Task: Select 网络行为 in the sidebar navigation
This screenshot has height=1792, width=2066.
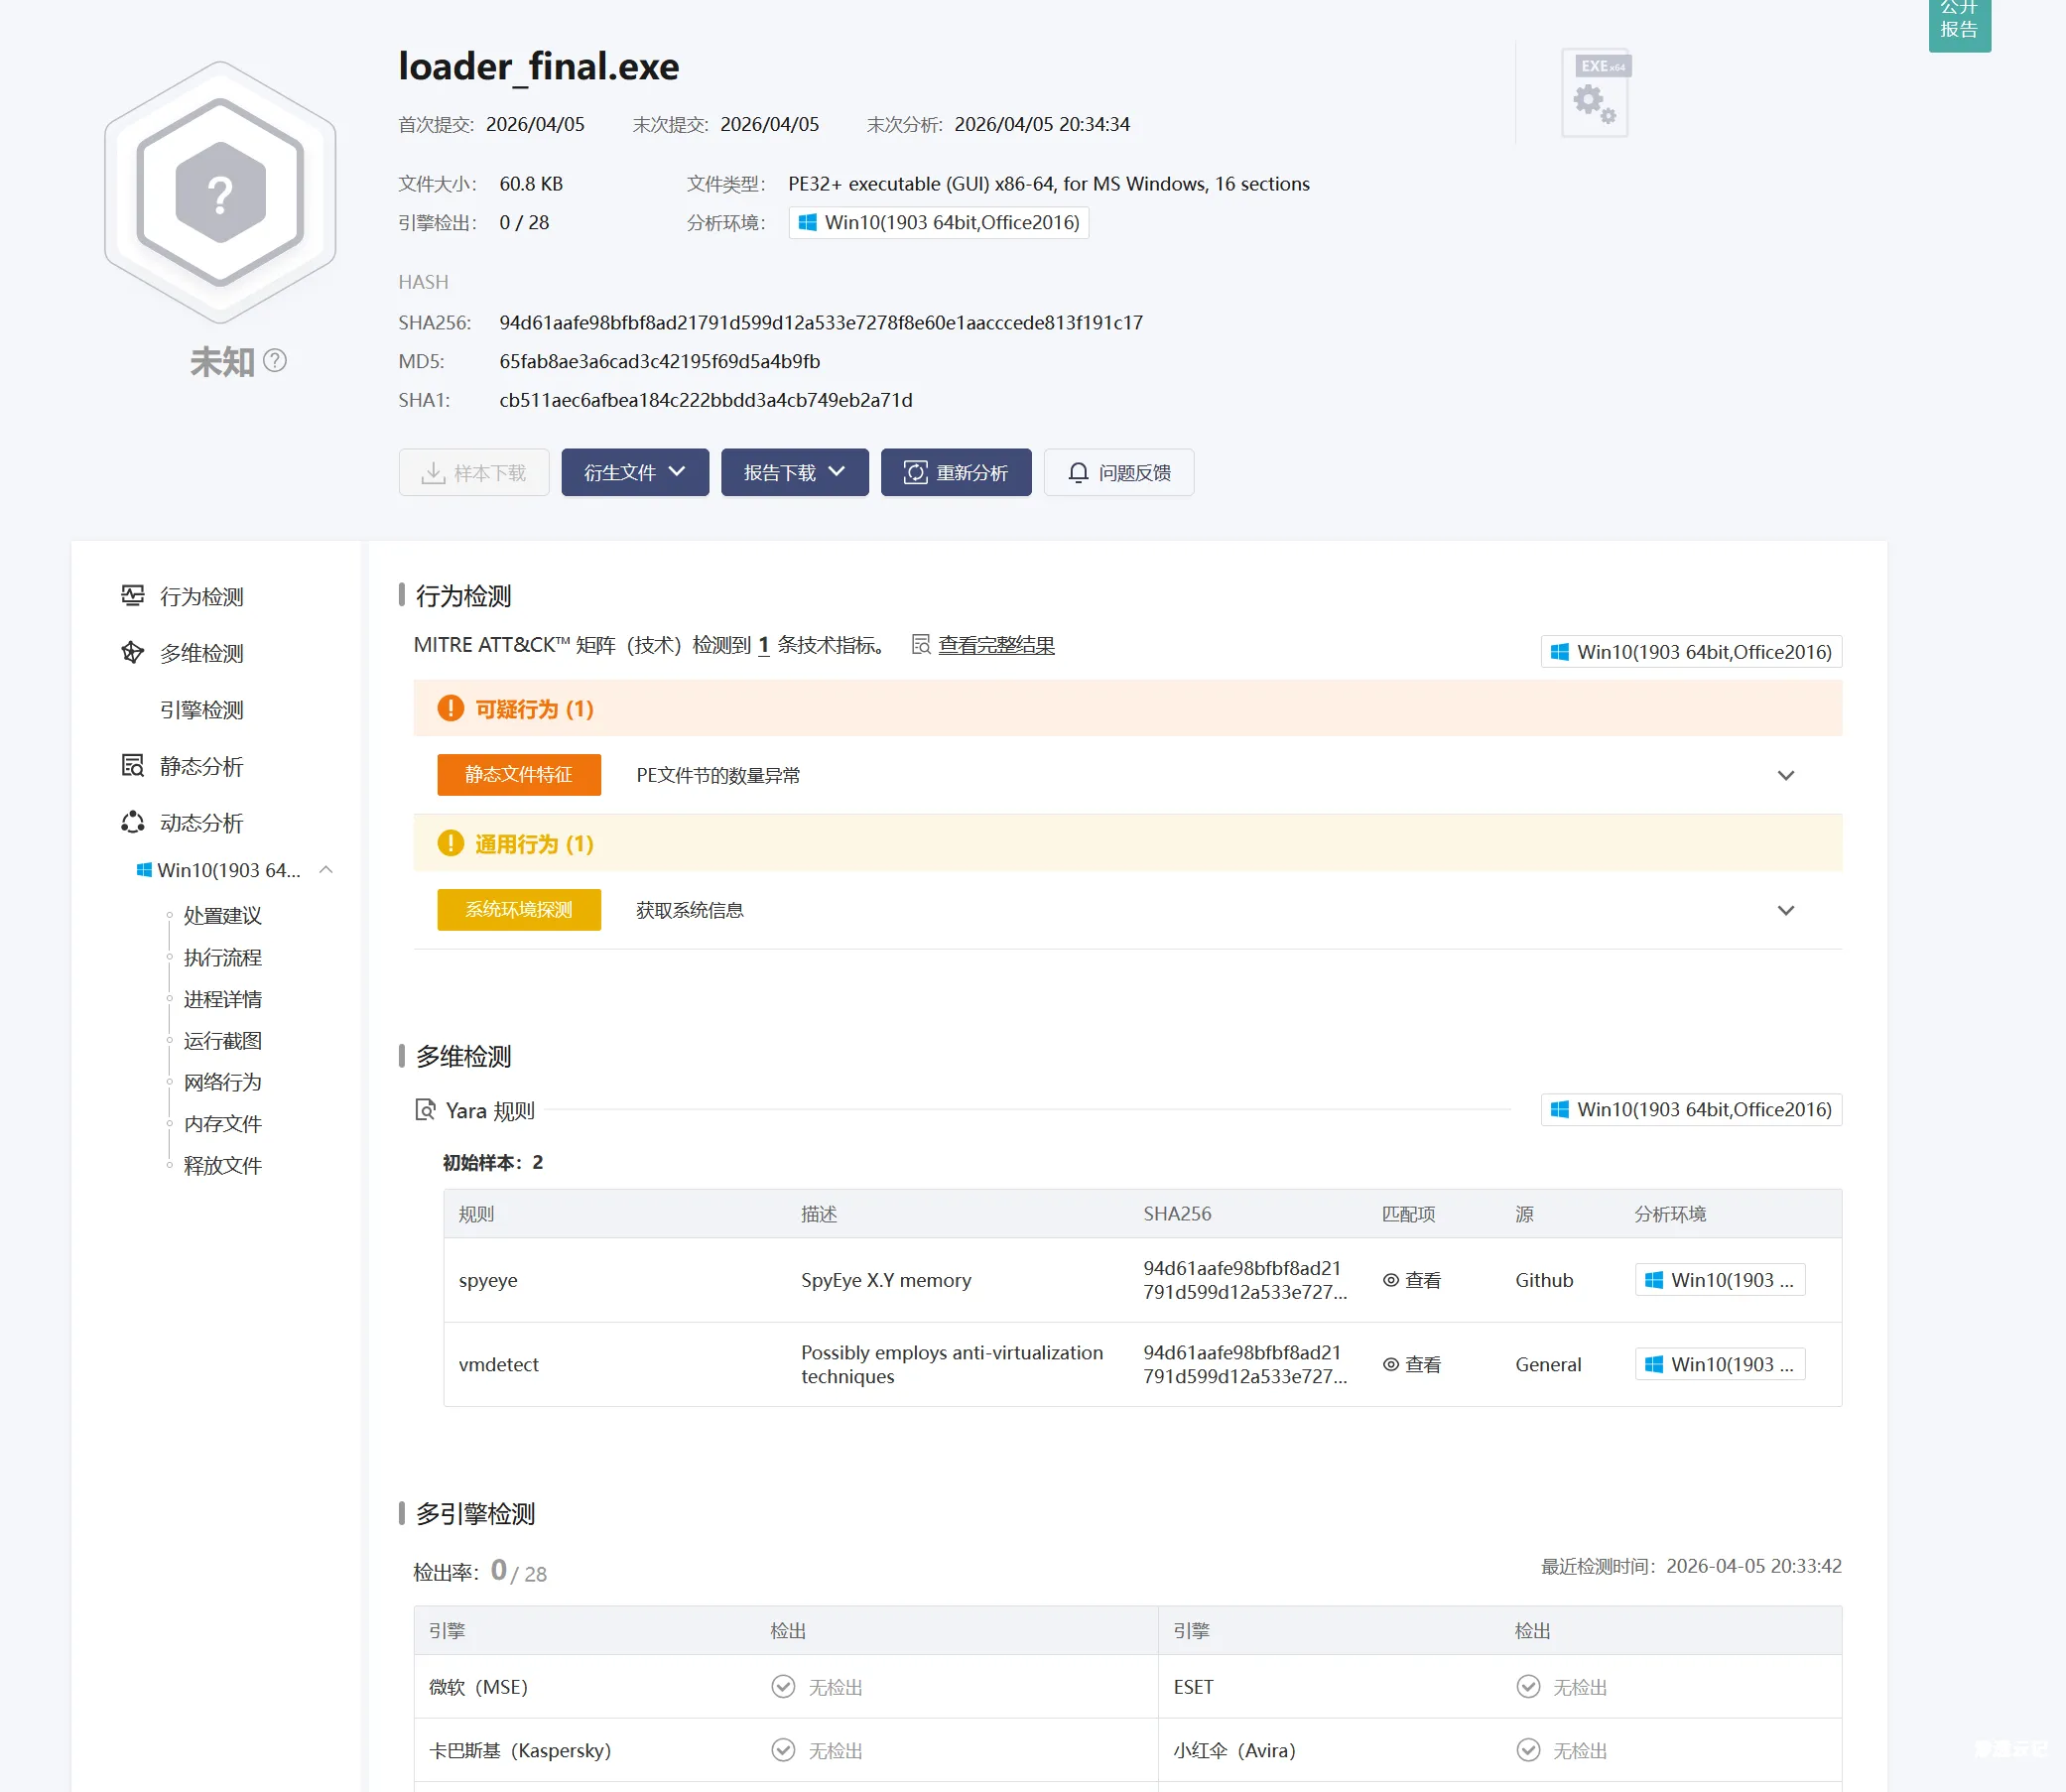Action: (x=222, y=1082)
